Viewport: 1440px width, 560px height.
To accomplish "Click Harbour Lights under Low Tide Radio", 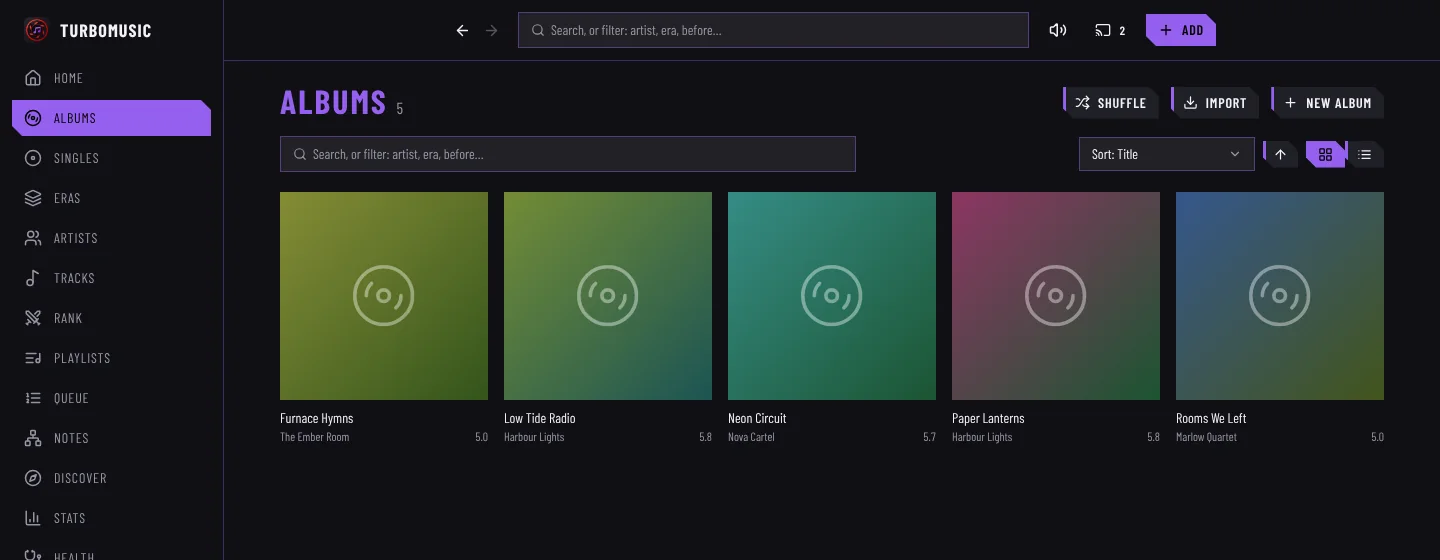I will tap(534, 437).
